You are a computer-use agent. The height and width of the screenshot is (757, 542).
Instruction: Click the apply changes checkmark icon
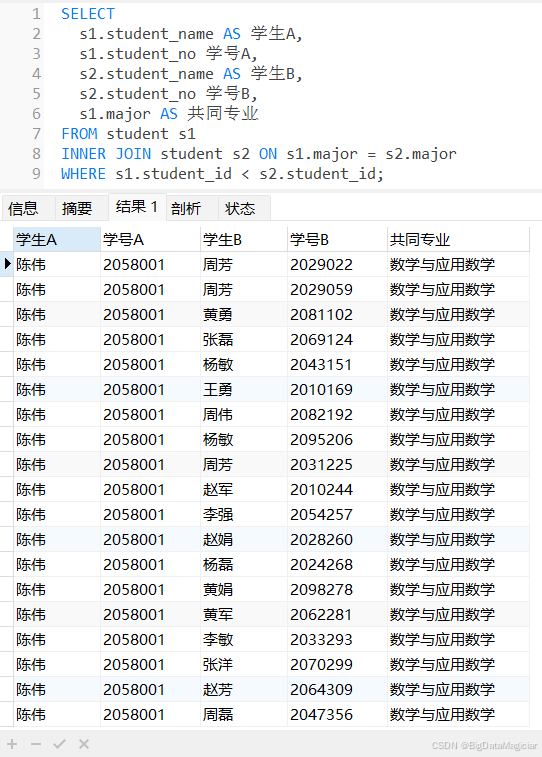(59, 744)
